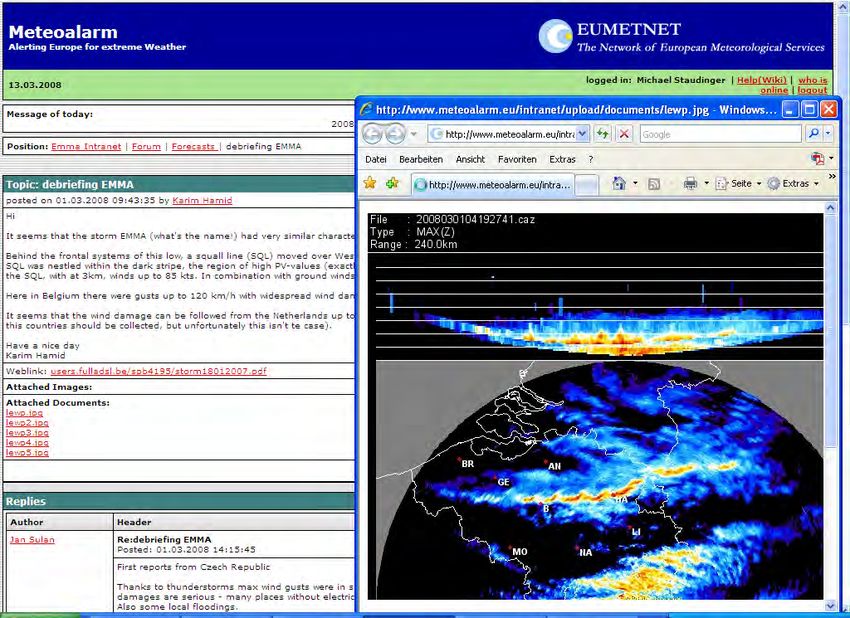Screen dimensions: 850x618
Task: Open attached document lewp5.jpg
Action: (27, 452)
